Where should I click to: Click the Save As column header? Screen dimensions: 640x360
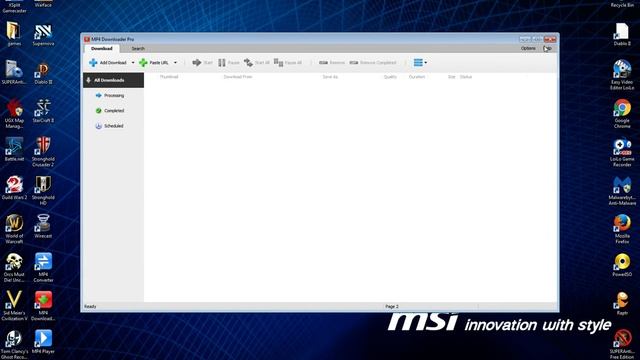(330, 77)
